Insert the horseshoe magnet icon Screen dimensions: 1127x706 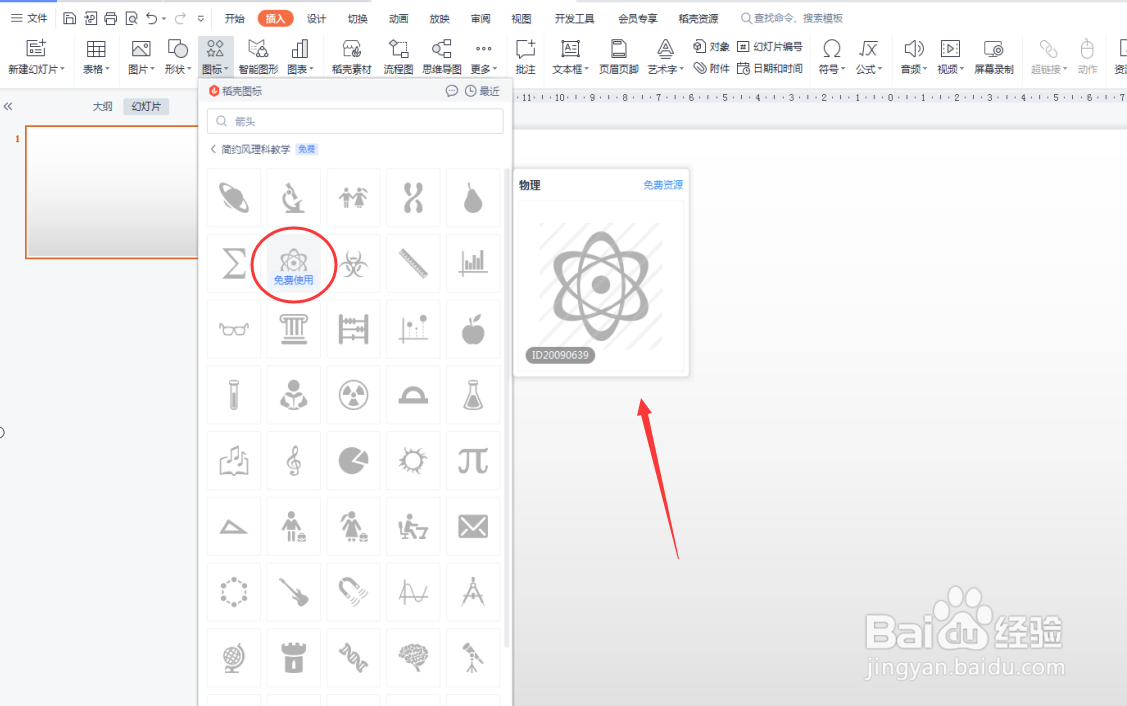coord(353,592)
